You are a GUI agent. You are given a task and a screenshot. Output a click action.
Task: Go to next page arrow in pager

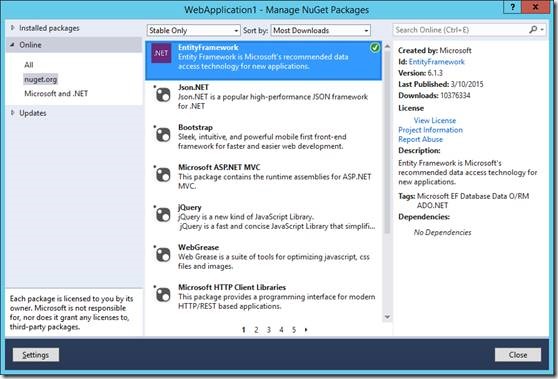point(306,330)
